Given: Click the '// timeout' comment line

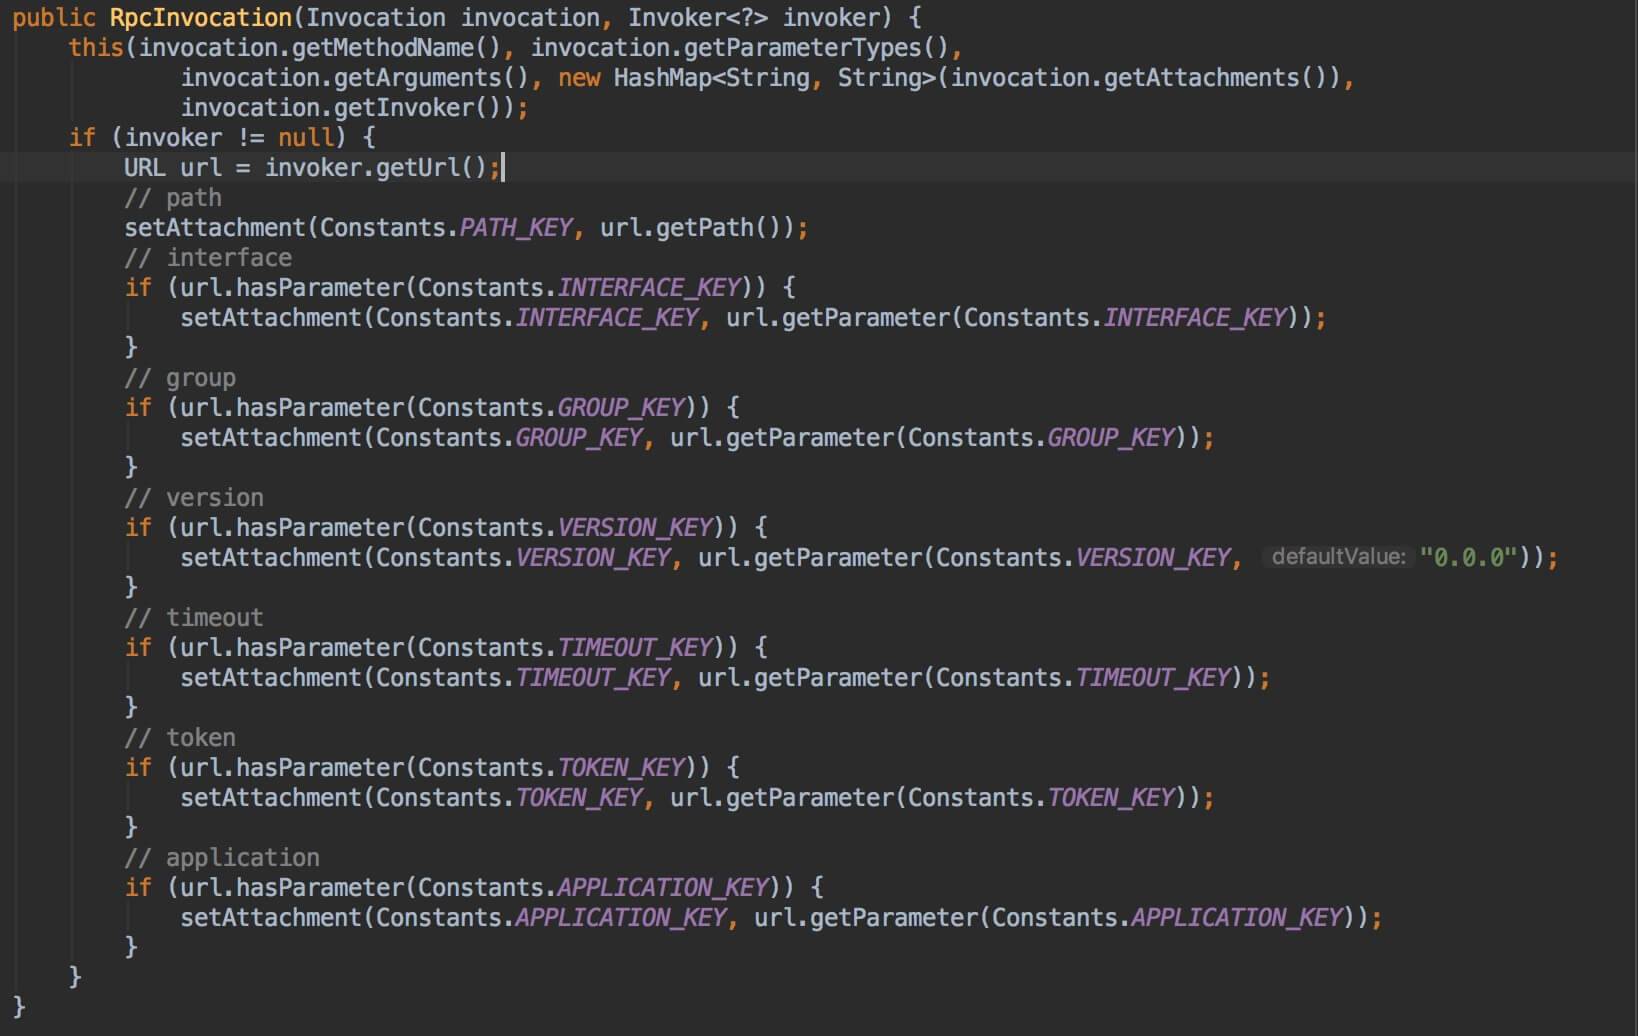Looking at the screenshot, I should 194,618.
